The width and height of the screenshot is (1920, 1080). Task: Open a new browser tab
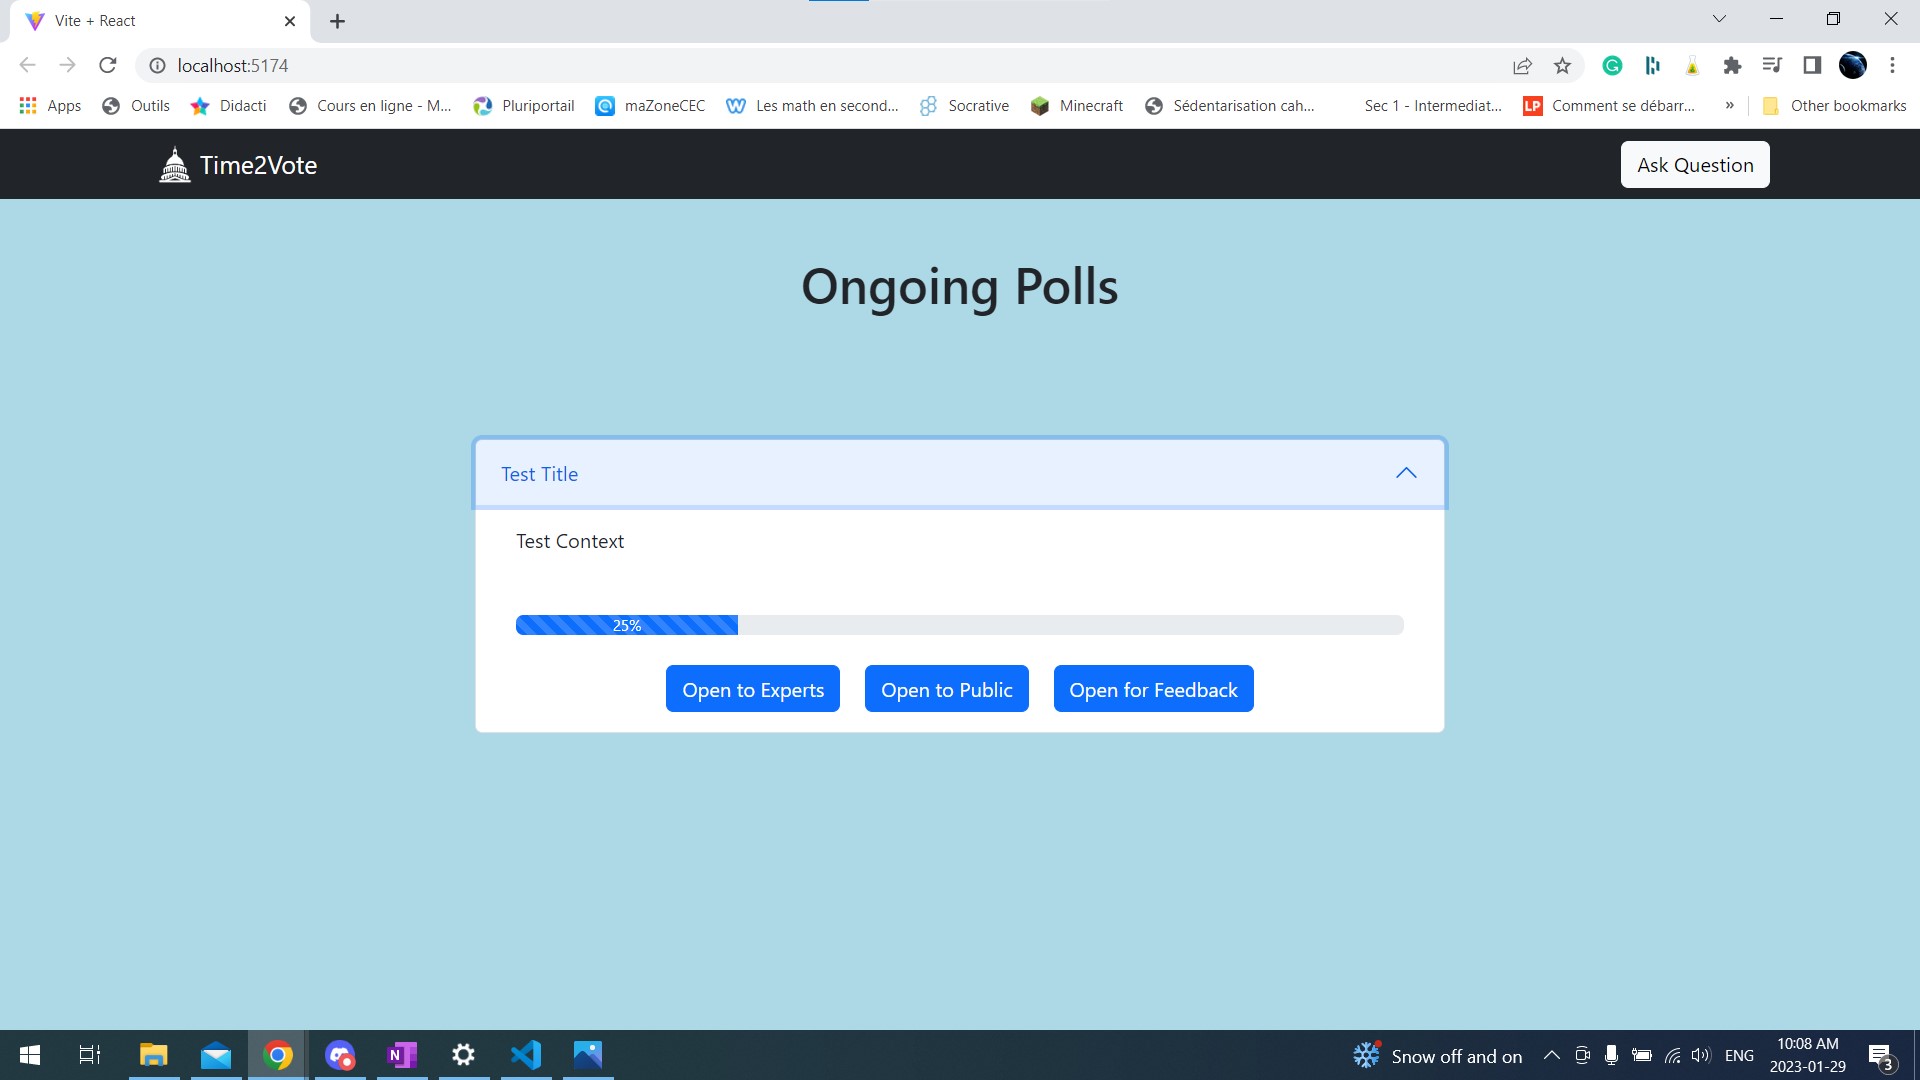337,21
